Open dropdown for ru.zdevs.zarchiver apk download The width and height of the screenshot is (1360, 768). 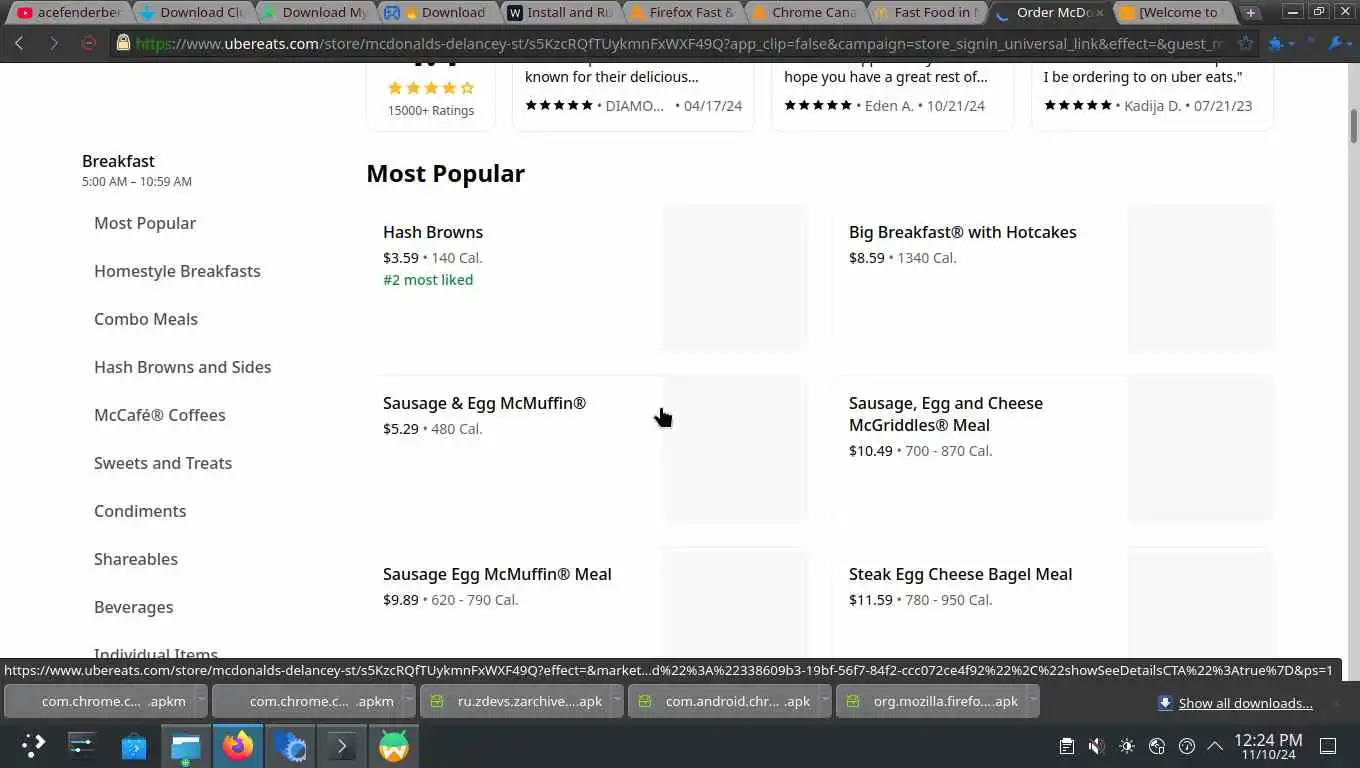(616, 701)
